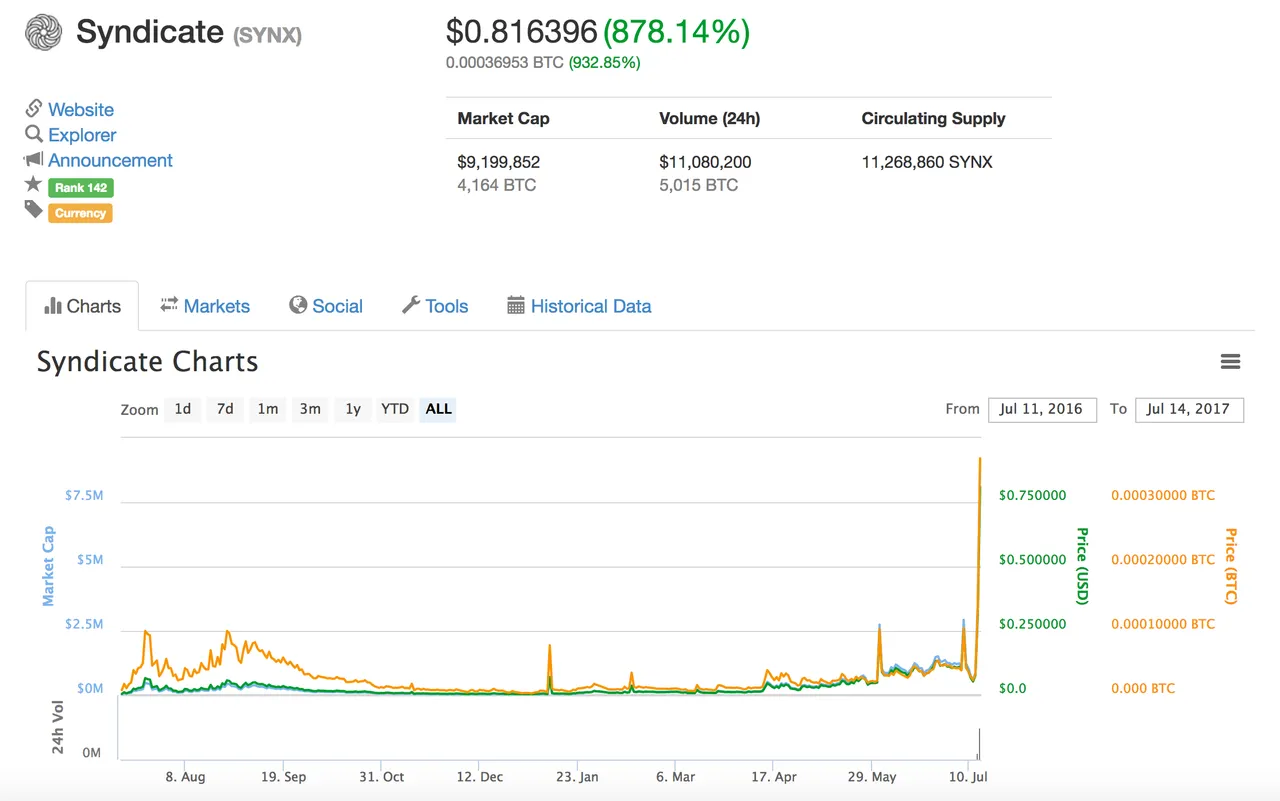Screen dimensions: 1280x801
Task: Click the $7.5M market cap axis tick
Action: (x=84, y=495)
